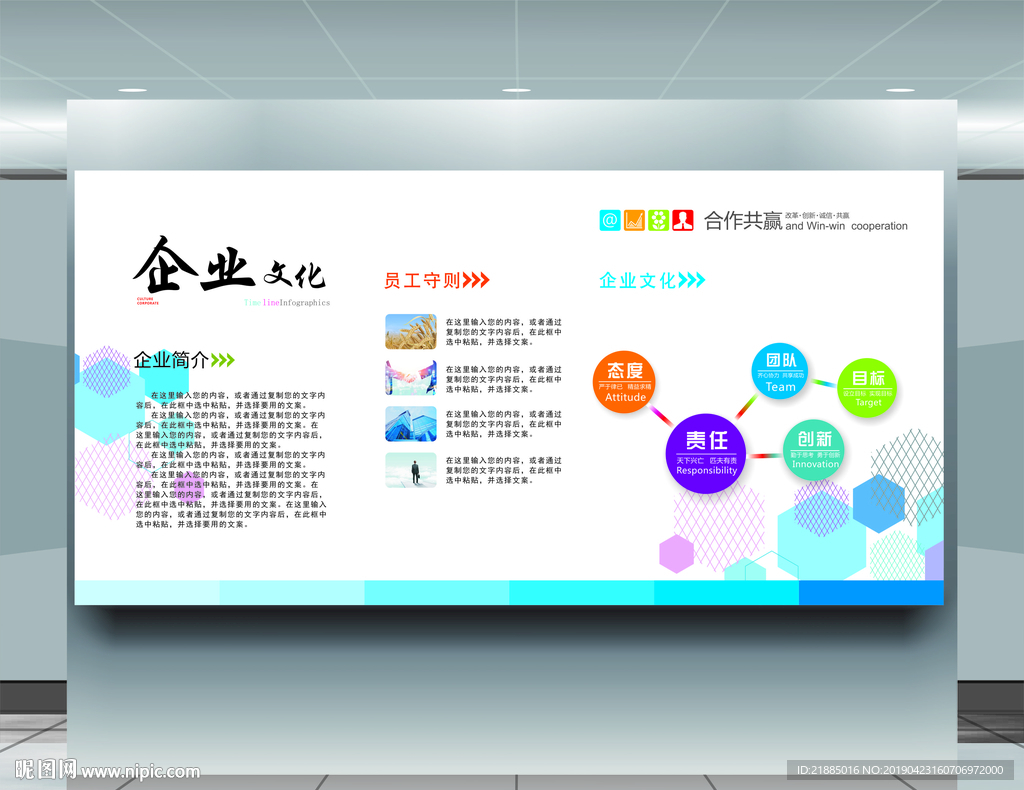Expand the green arrows beside 企业简介

point(222,360)
